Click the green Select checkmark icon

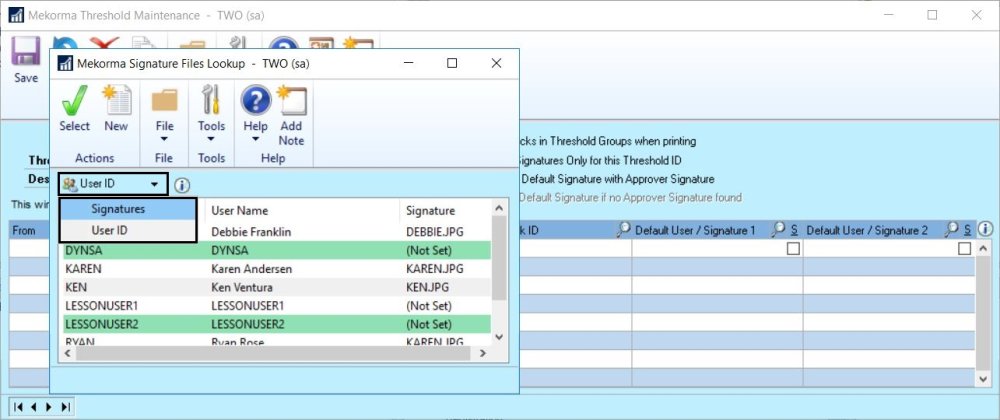tap(75, 101)
